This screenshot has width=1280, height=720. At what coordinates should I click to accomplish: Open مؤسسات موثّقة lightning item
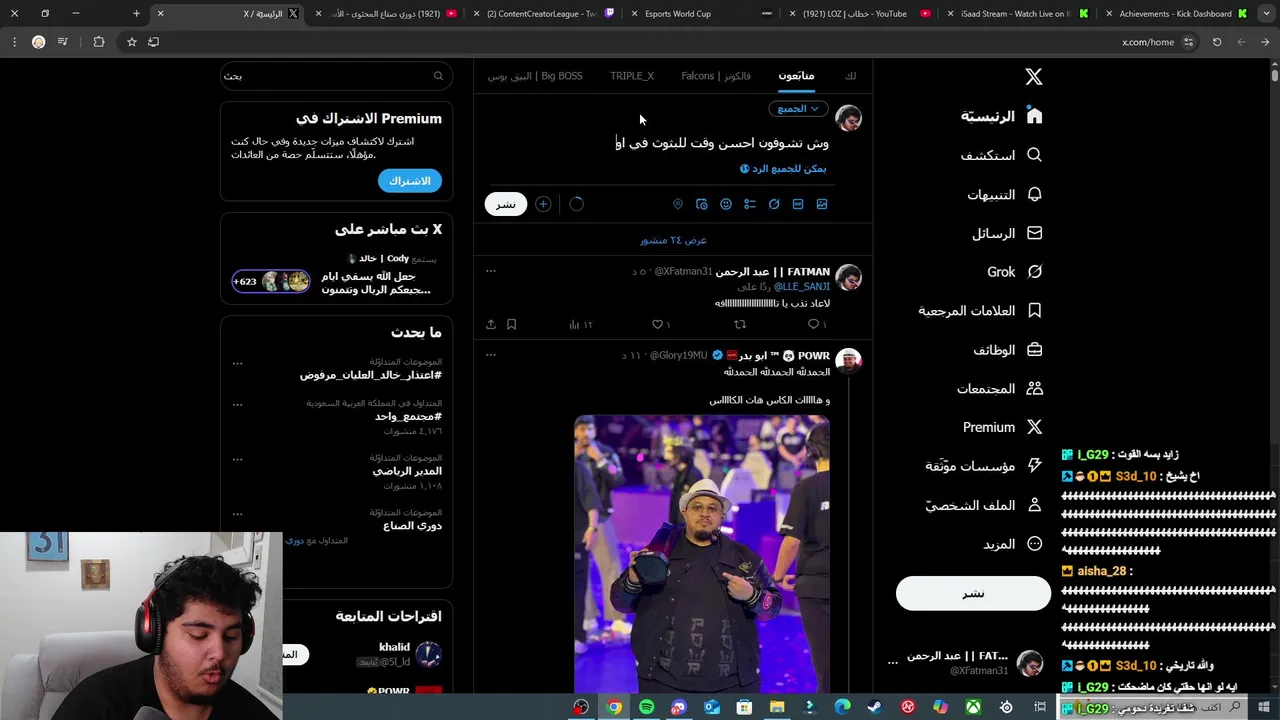pos(984,466)
